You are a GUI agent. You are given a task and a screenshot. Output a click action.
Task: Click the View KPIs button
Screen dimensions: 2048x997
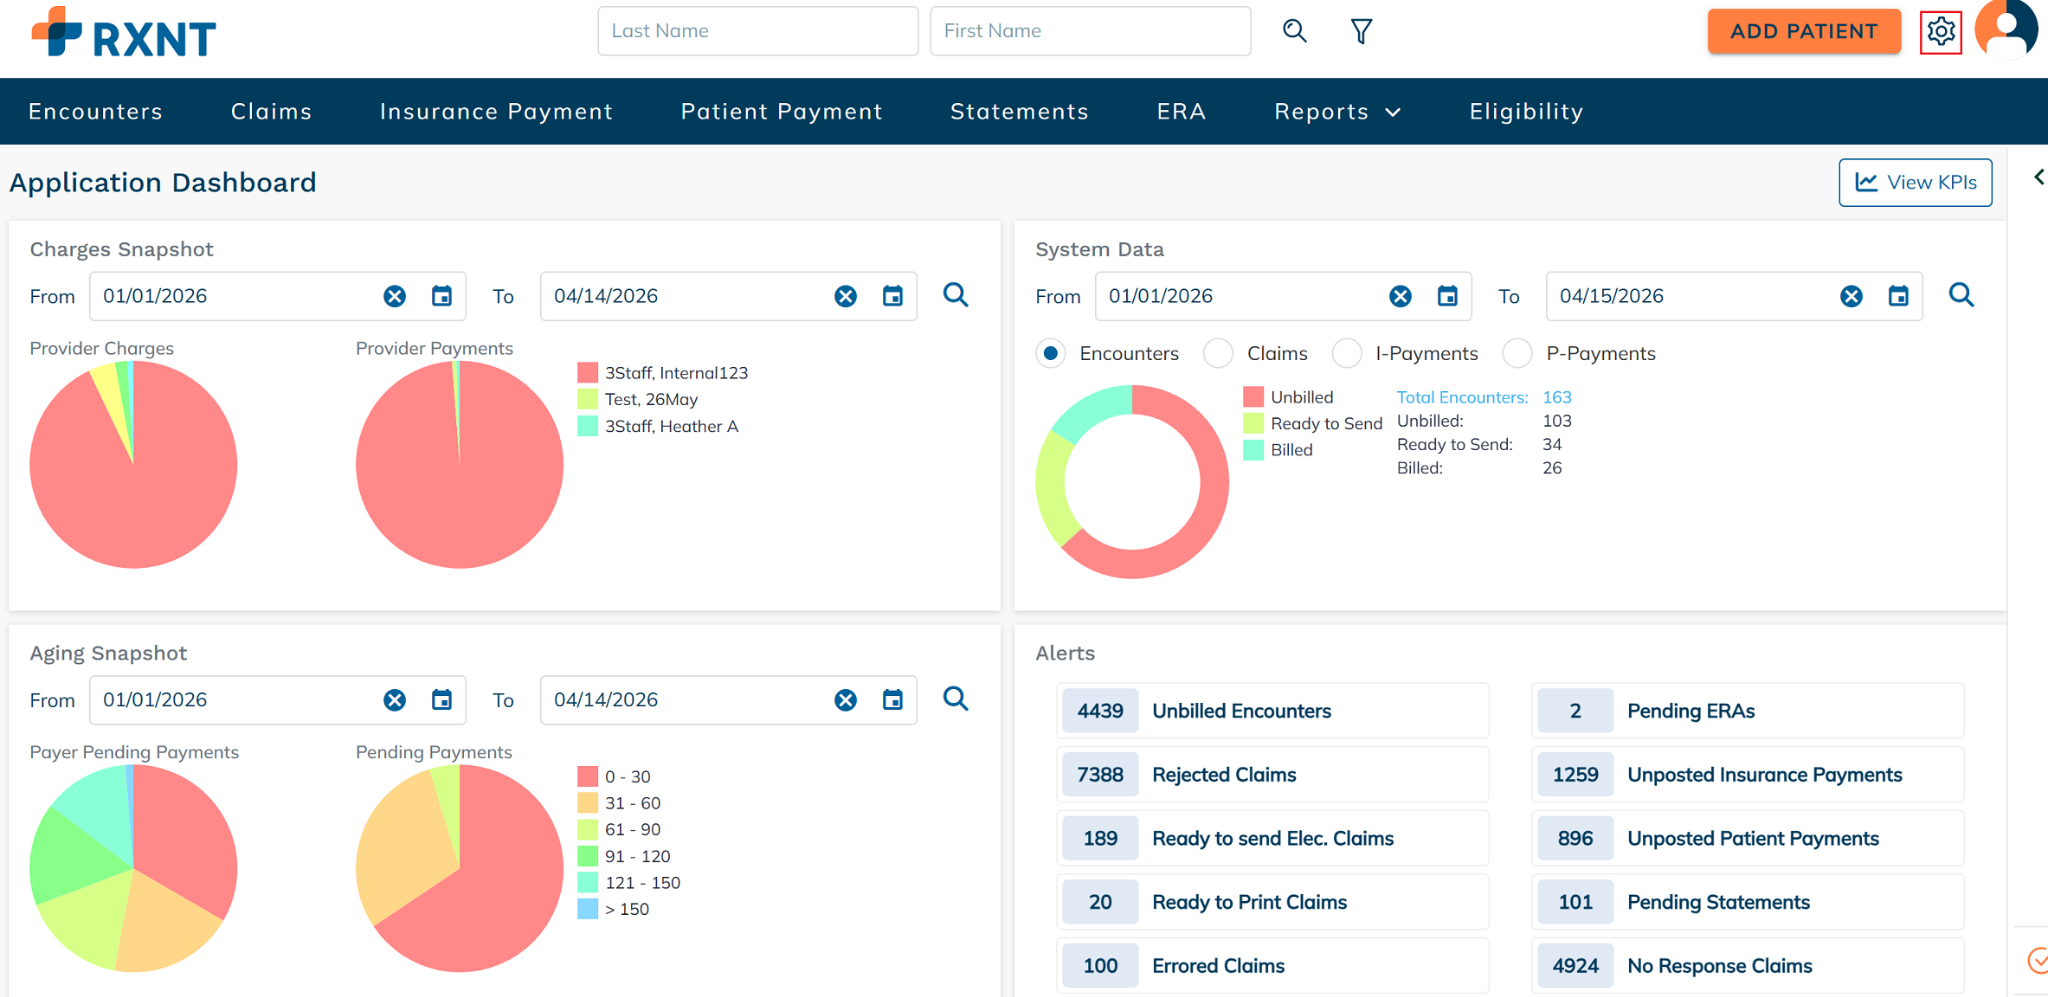1915,183
